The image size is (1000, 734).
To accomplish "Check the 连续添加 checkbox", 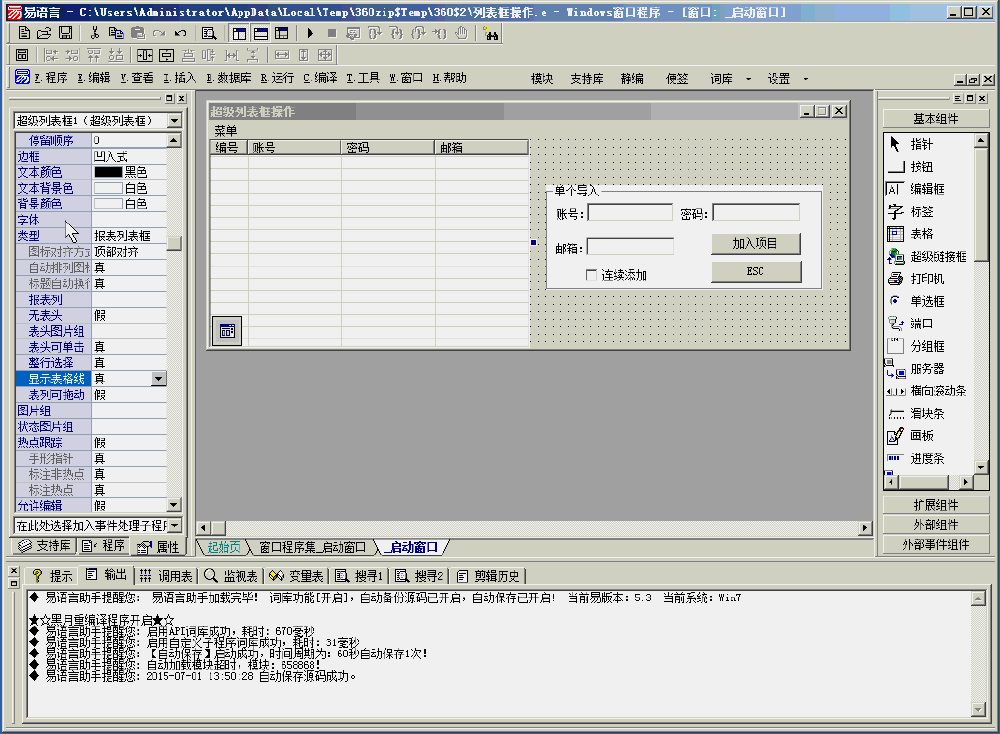I will 591,275.
